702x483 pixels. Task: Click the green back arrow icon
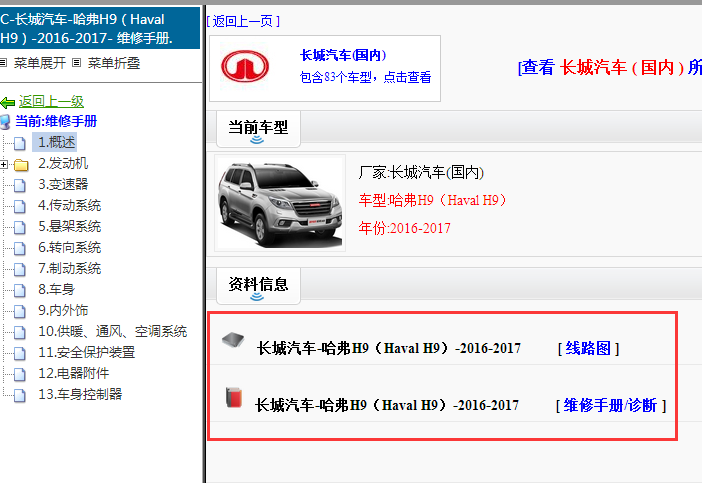click(8, 103)
